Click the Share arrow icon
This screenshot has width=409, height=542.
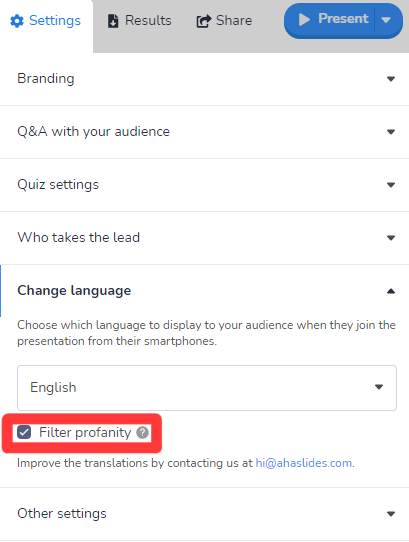[204, 21]
